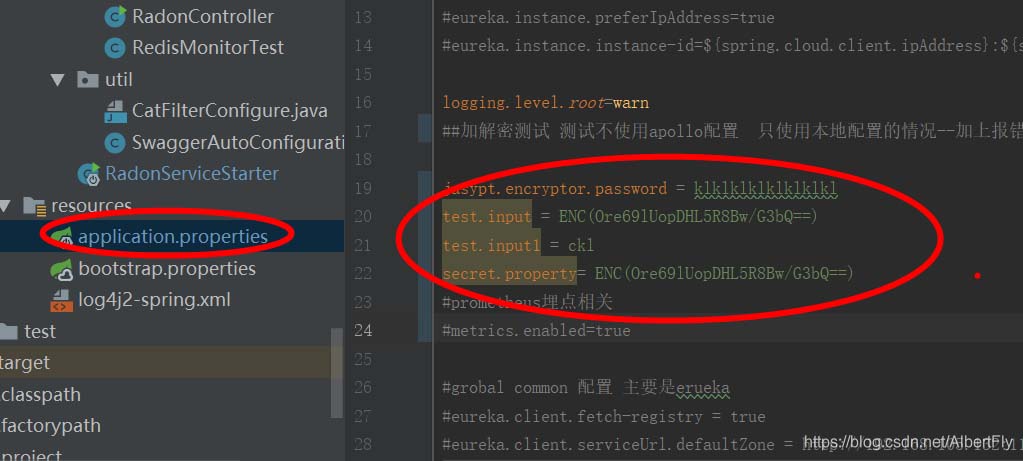Click the test.input key
This screenshot has width=1023, height=461.
point(487,216)
